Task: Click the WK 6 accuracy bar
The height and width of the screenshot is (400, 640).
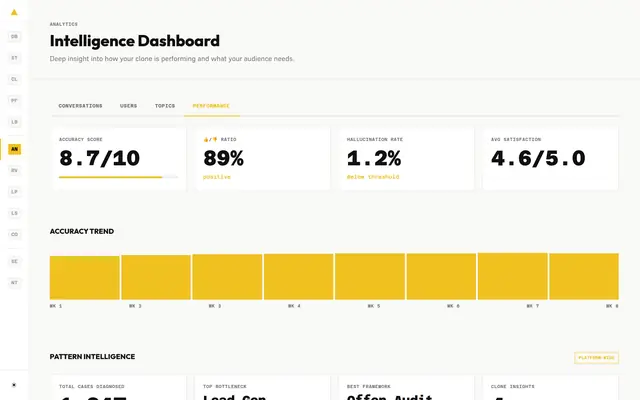Action: click(441, 276)
